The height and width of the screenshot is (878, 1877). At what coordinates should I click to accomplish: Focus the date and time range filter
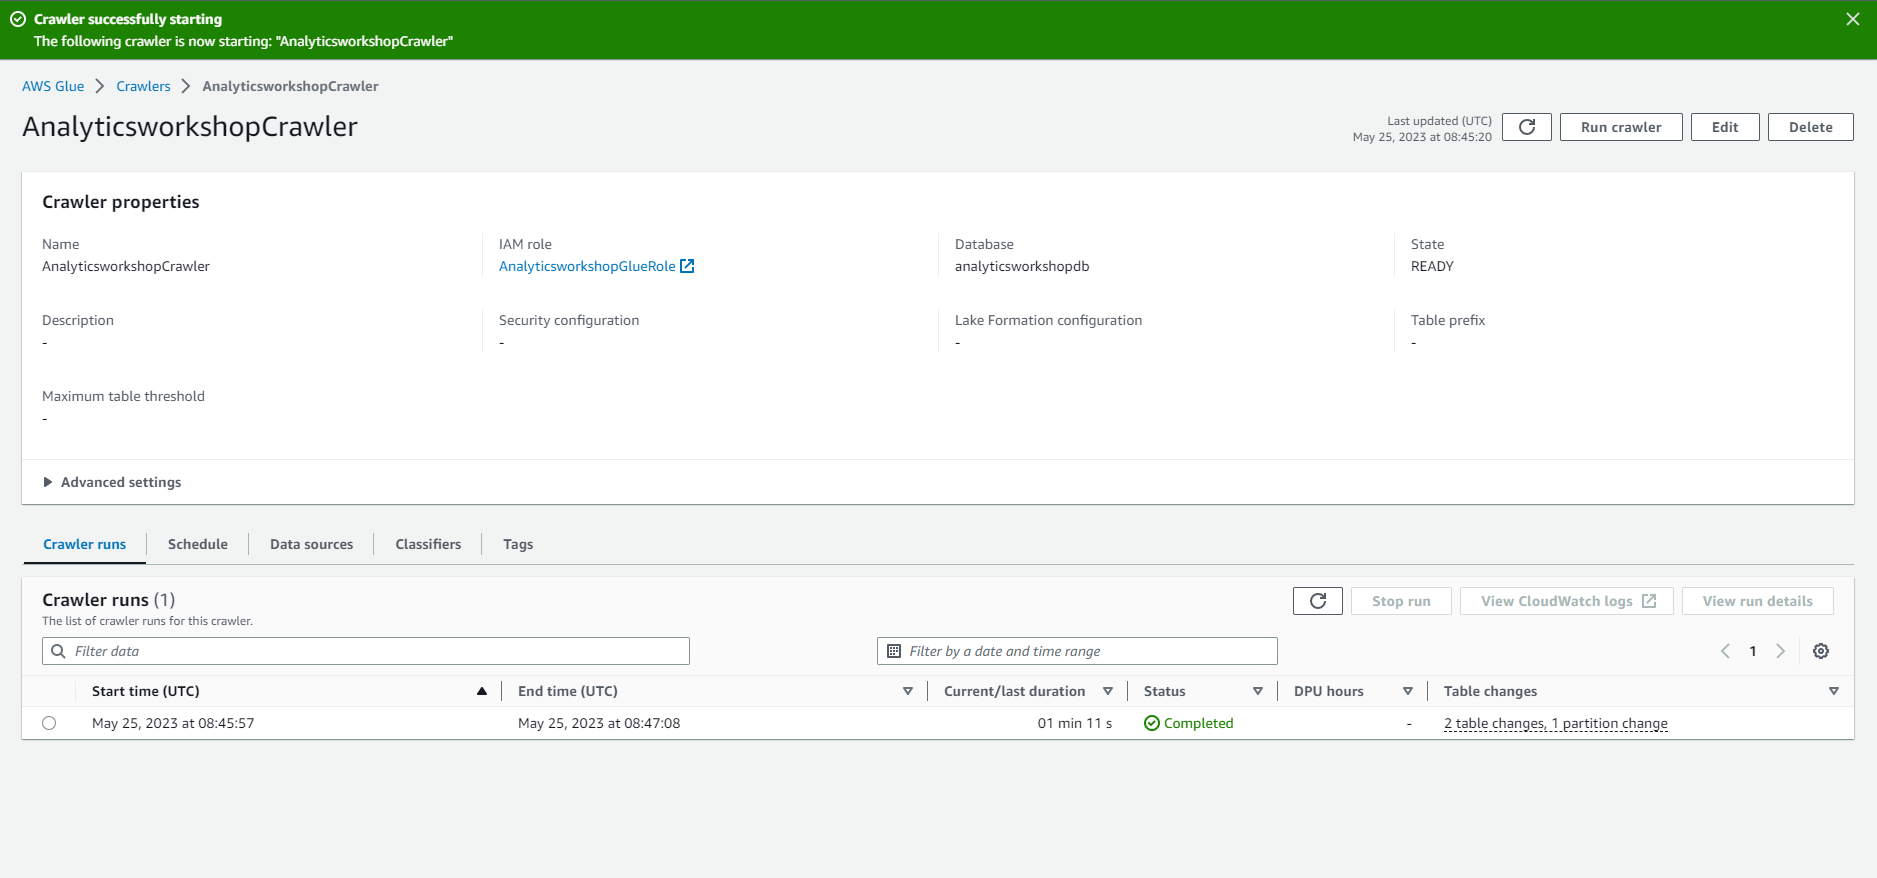pyautogui.click(x=1077, y=651)
